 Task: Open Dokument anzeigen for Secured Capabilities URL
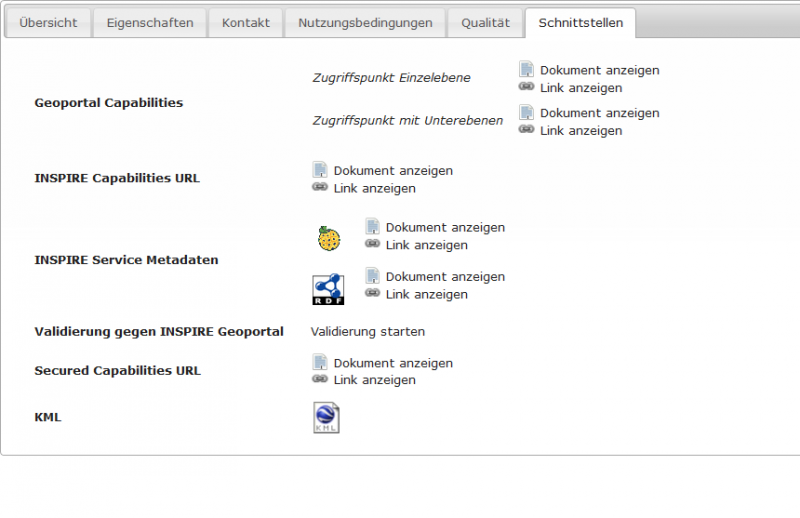pos(393,363)
